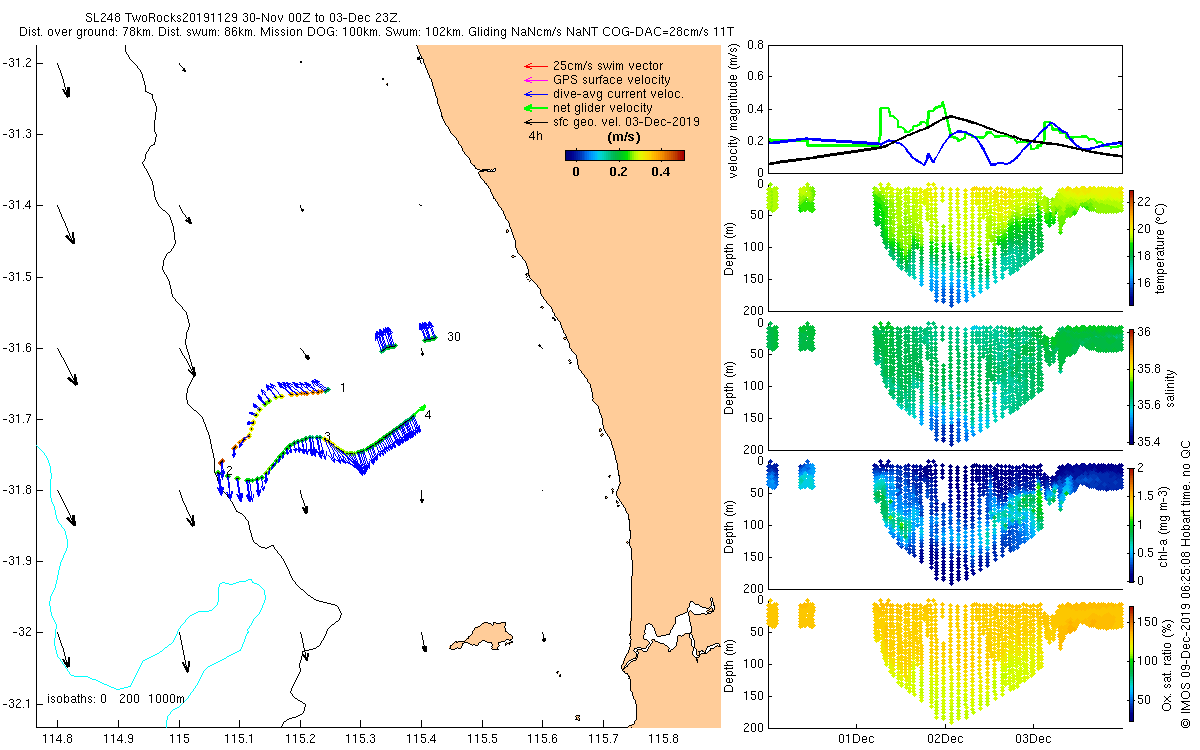1200x750 pixels.
Task: Click waypoint label "3" on glider track
Action: tap(327, 437)
